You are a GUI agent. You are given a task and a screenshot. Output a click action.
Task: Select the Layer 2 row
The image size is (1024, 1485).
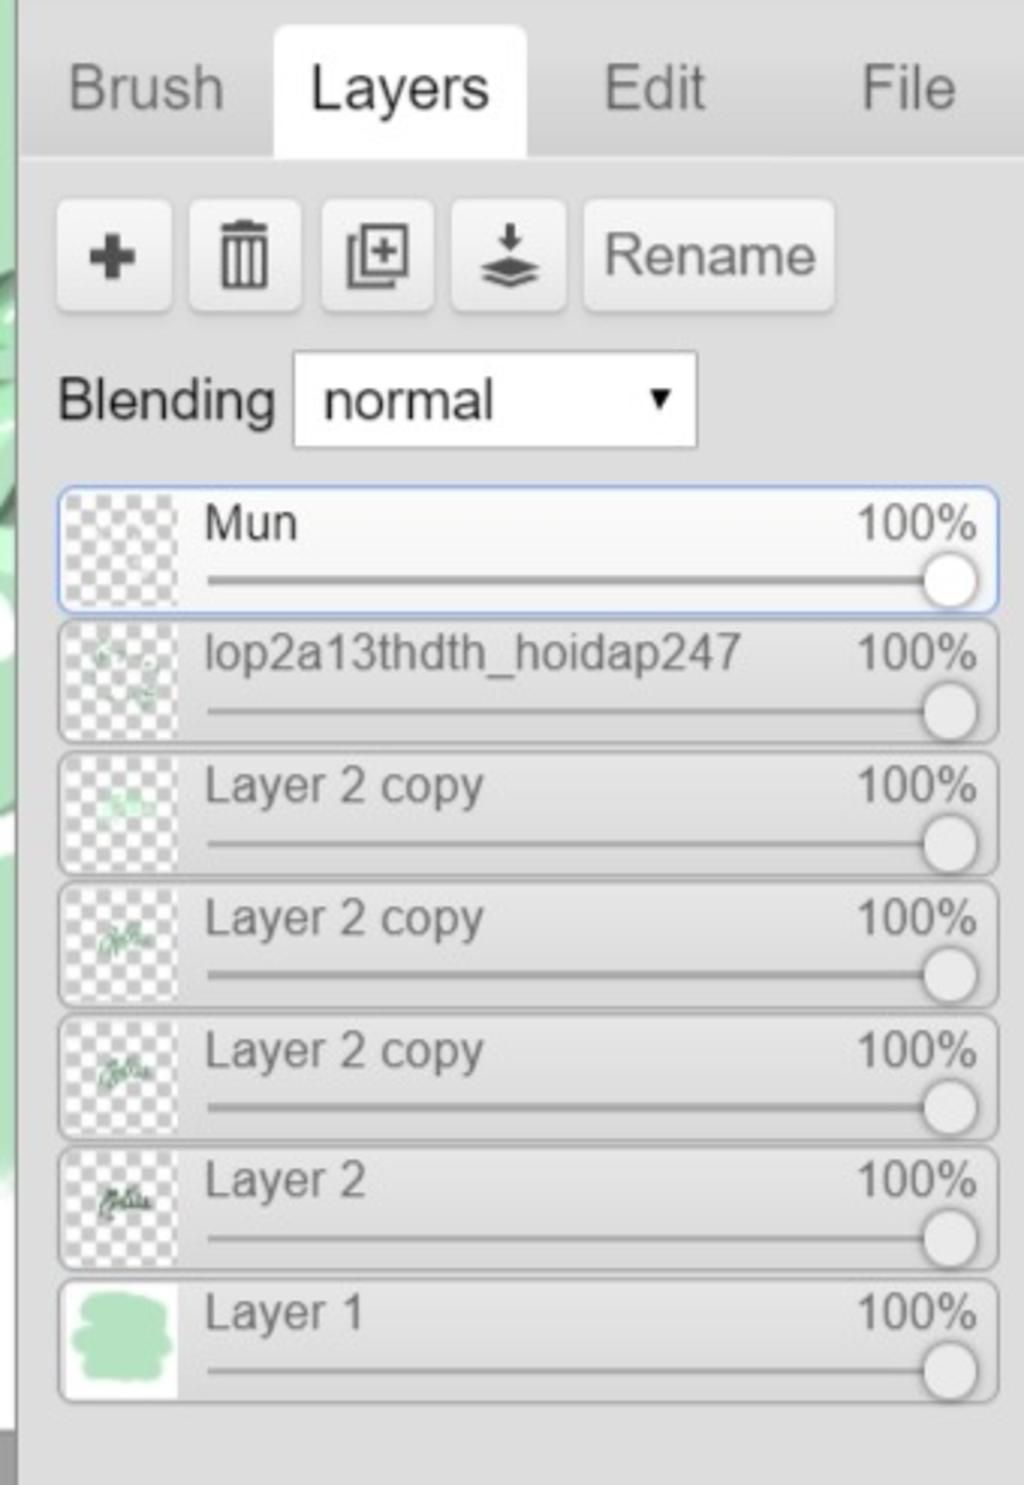(x=500, y=1183)
